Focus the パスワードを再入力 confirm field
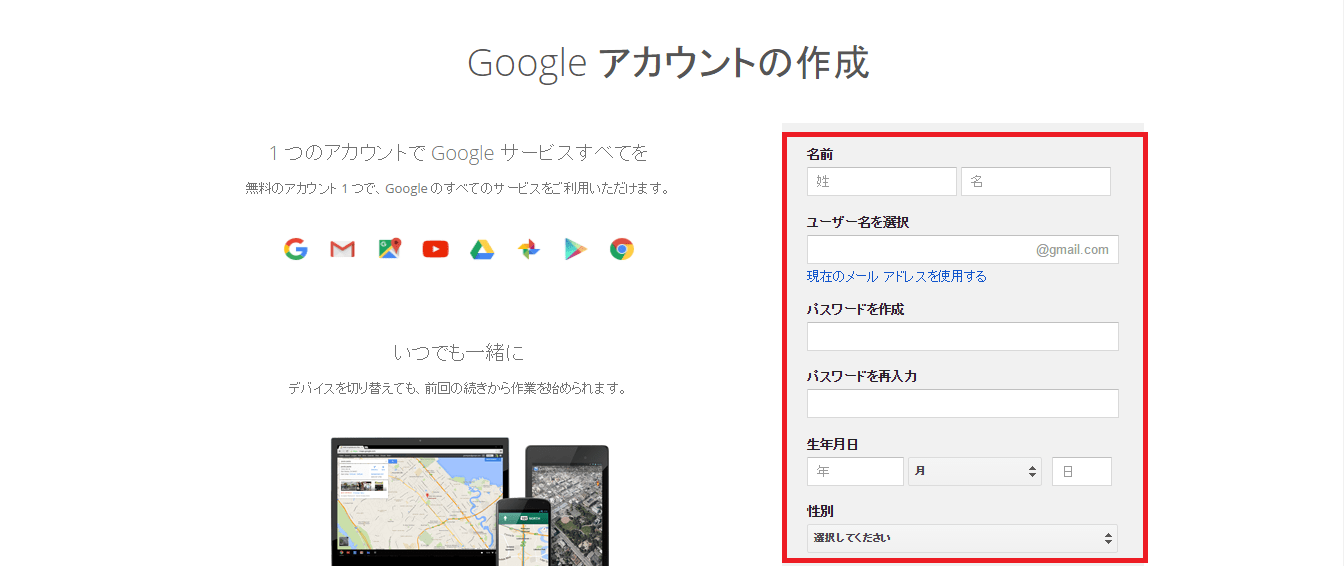Screen dimensions: 1344x566 click(963, 403)
